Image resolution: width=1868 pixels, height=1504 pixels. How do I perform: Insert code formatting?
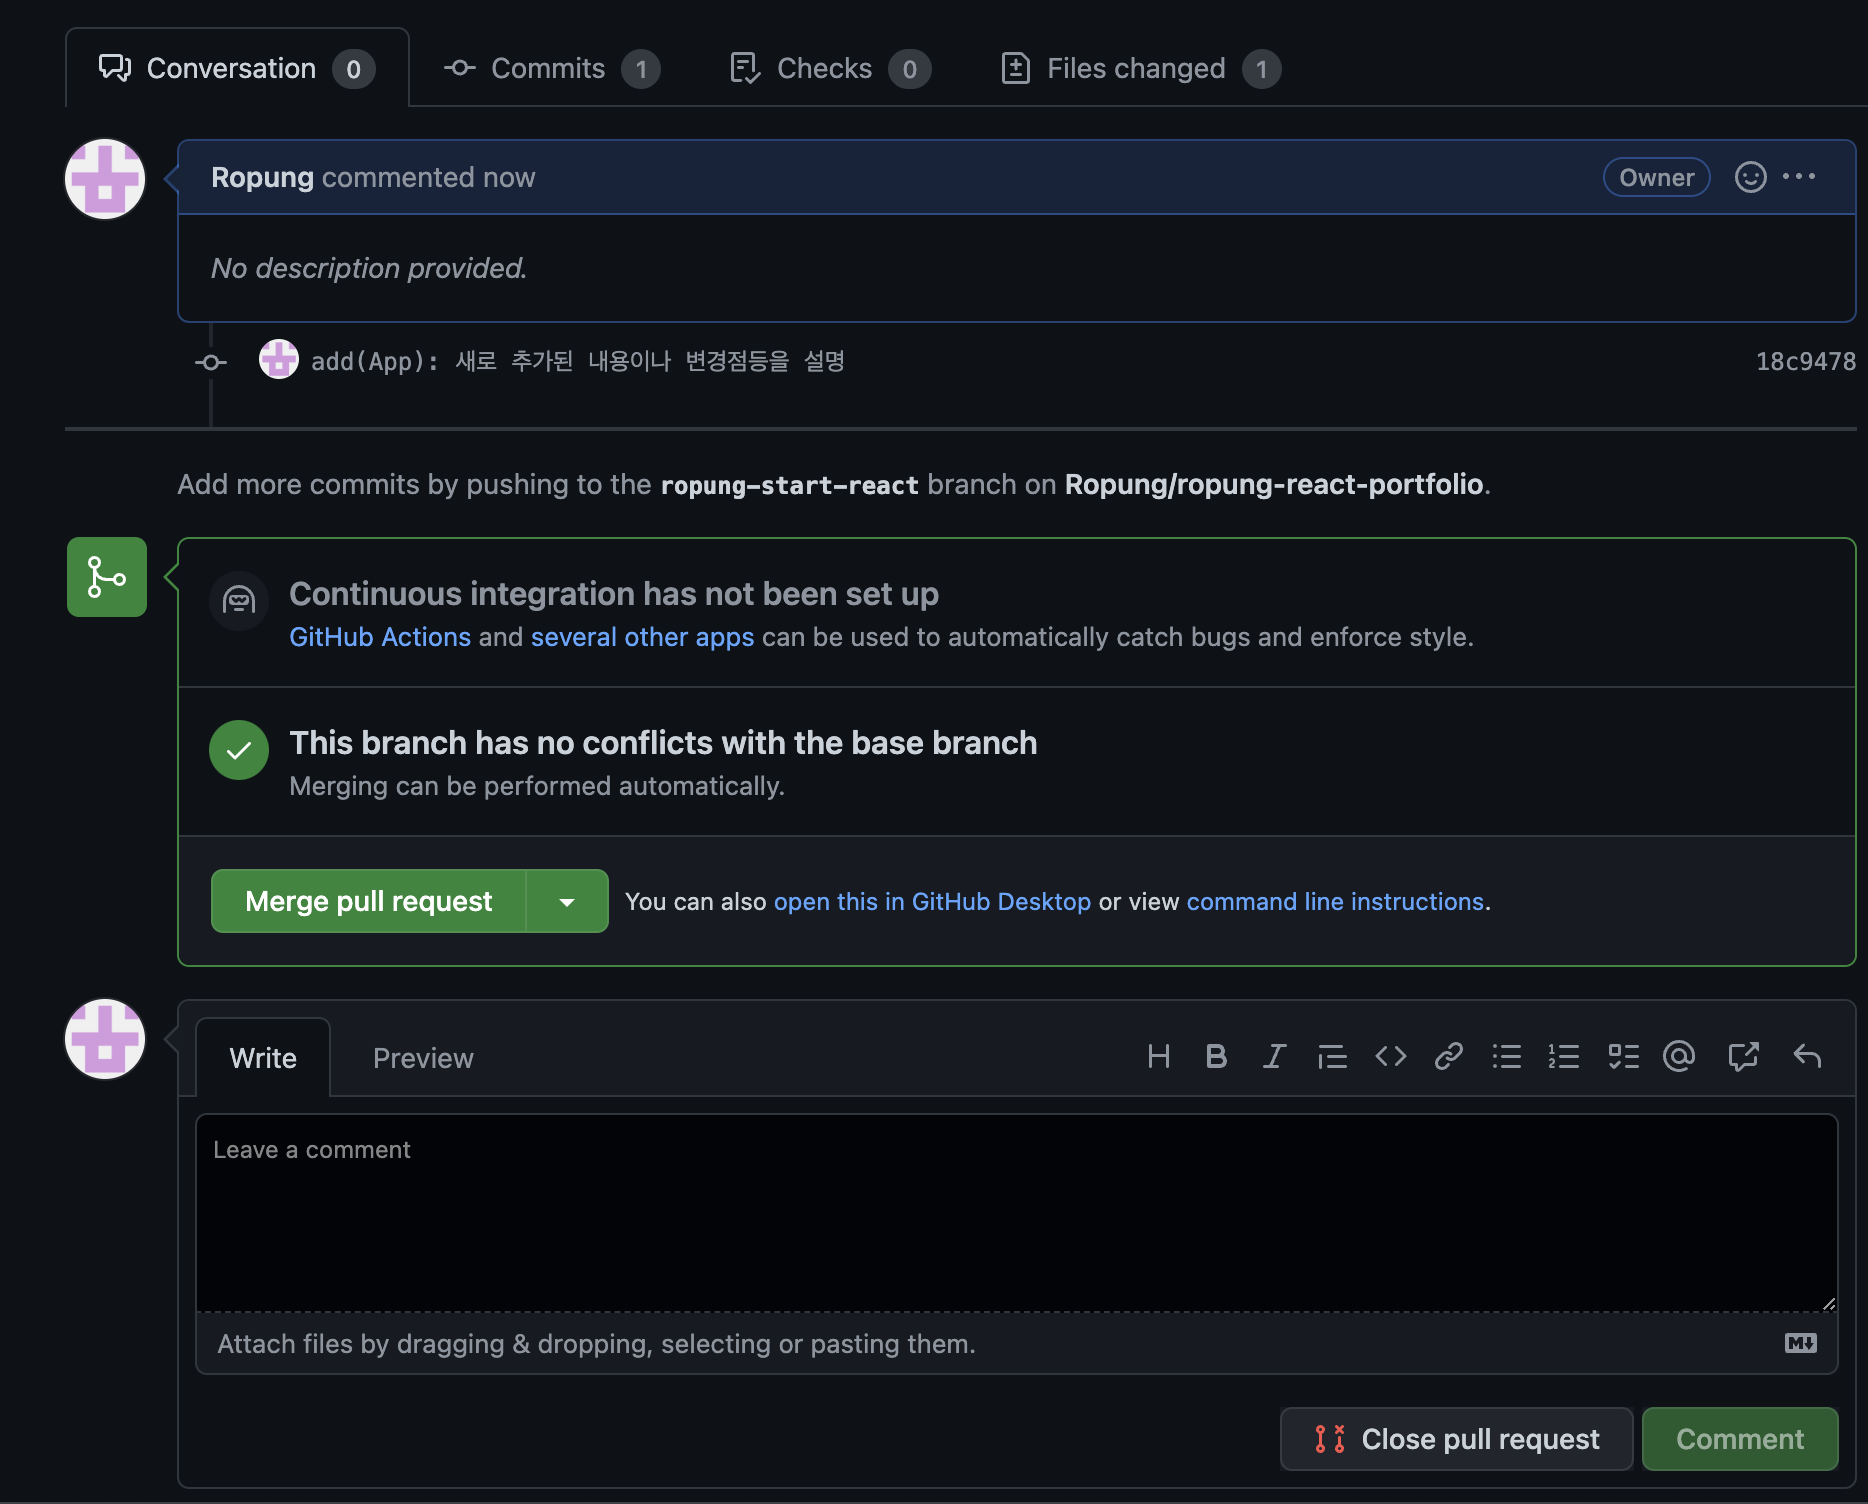(1390, 1056)
